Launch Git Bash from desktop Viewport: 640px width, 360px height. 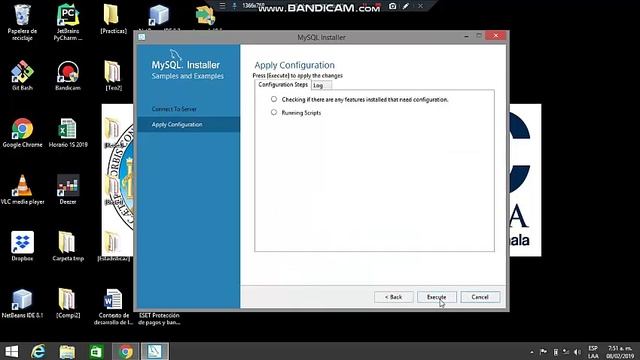coord(22,76)
